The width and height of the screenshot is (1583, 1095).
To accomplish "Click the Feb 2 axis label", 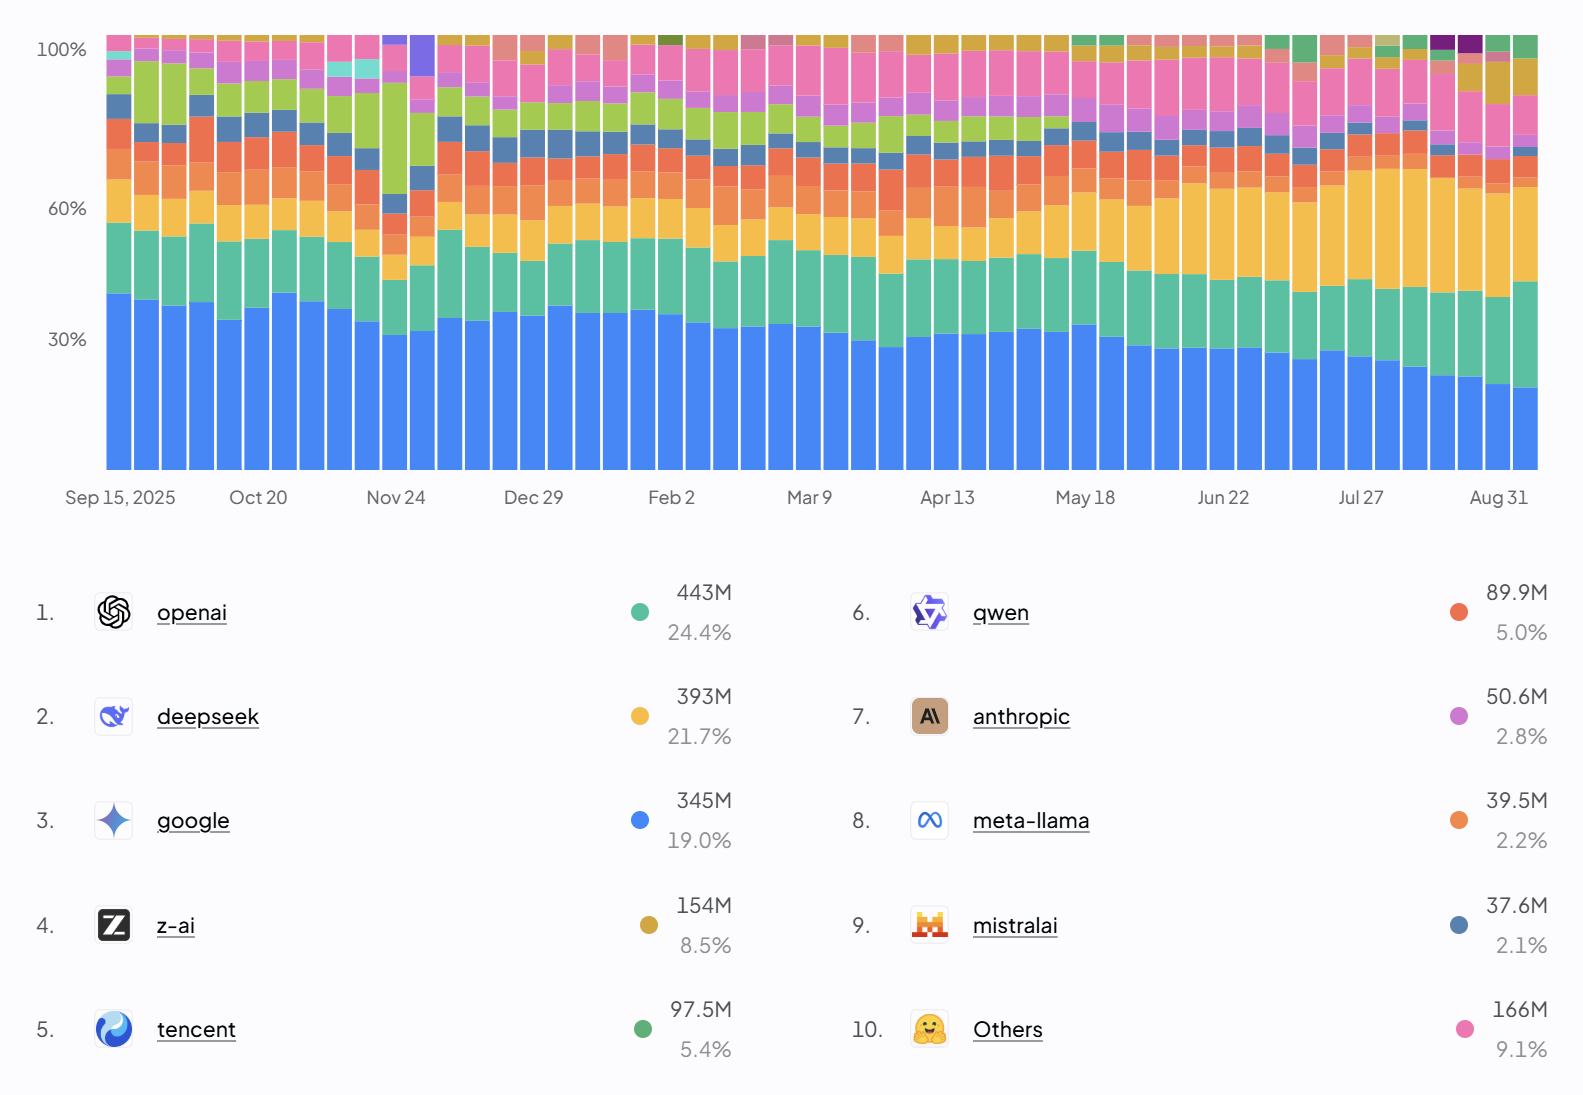I will pos(671,497).
